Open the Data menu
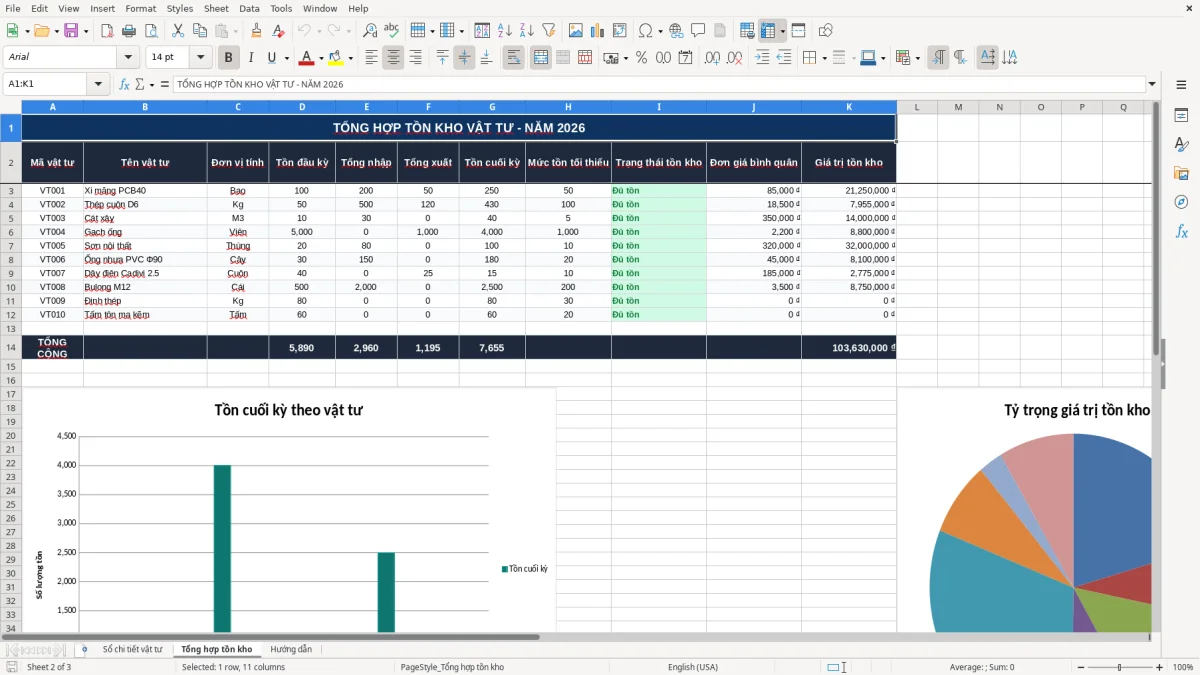This screenshot has height=675, width=1200. pos(249,8)
